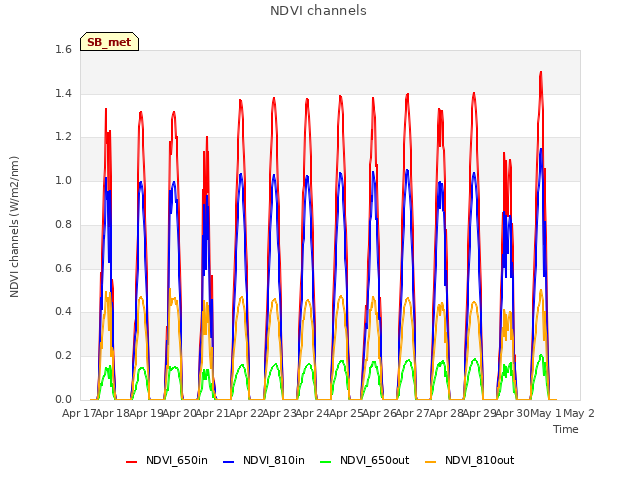This screenshot has height=480, width=640.
Task: Click the green NDVI_650out peak on Apr 29
Action: pyautogui.click(x=475, y=360)
